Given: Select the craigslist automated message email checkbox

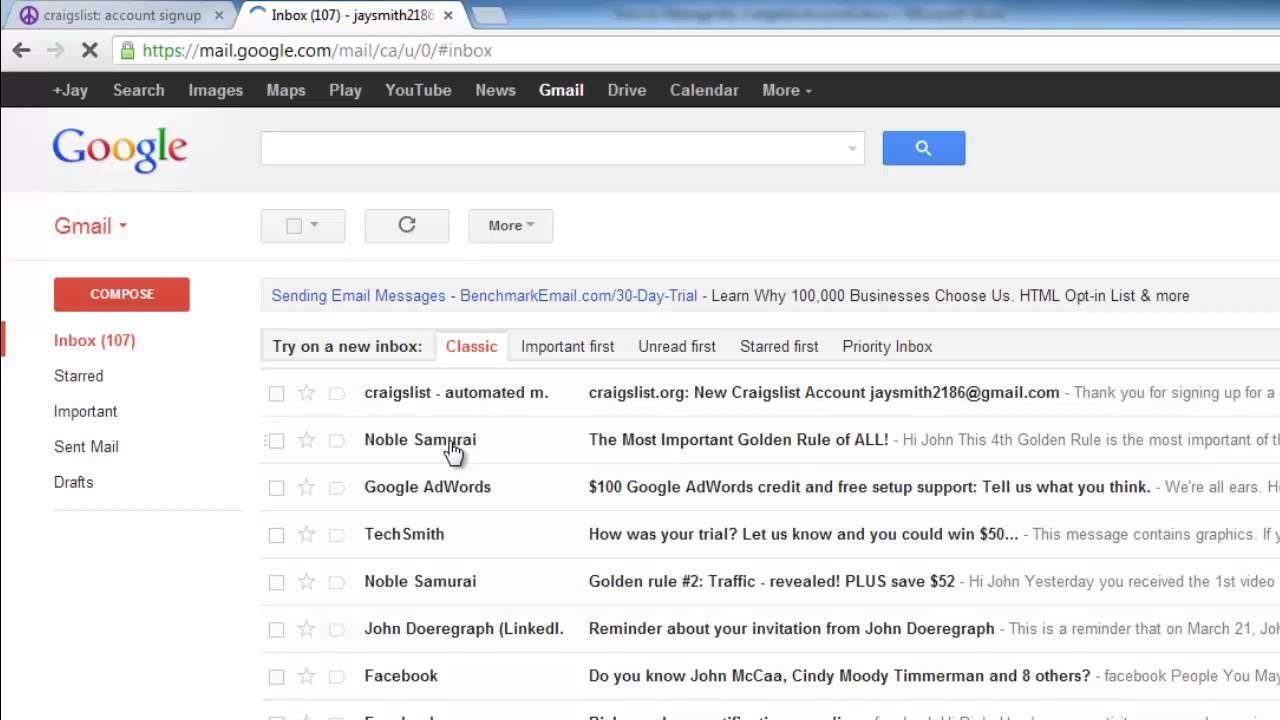Looking at the screenshot, I should pyautogui.click(x=276, y=393).
